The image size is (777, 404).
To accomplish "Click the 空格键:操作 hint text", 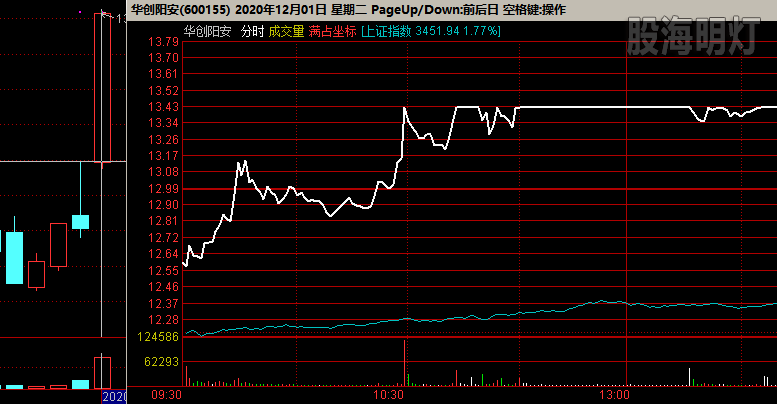I will coord(534,9).
